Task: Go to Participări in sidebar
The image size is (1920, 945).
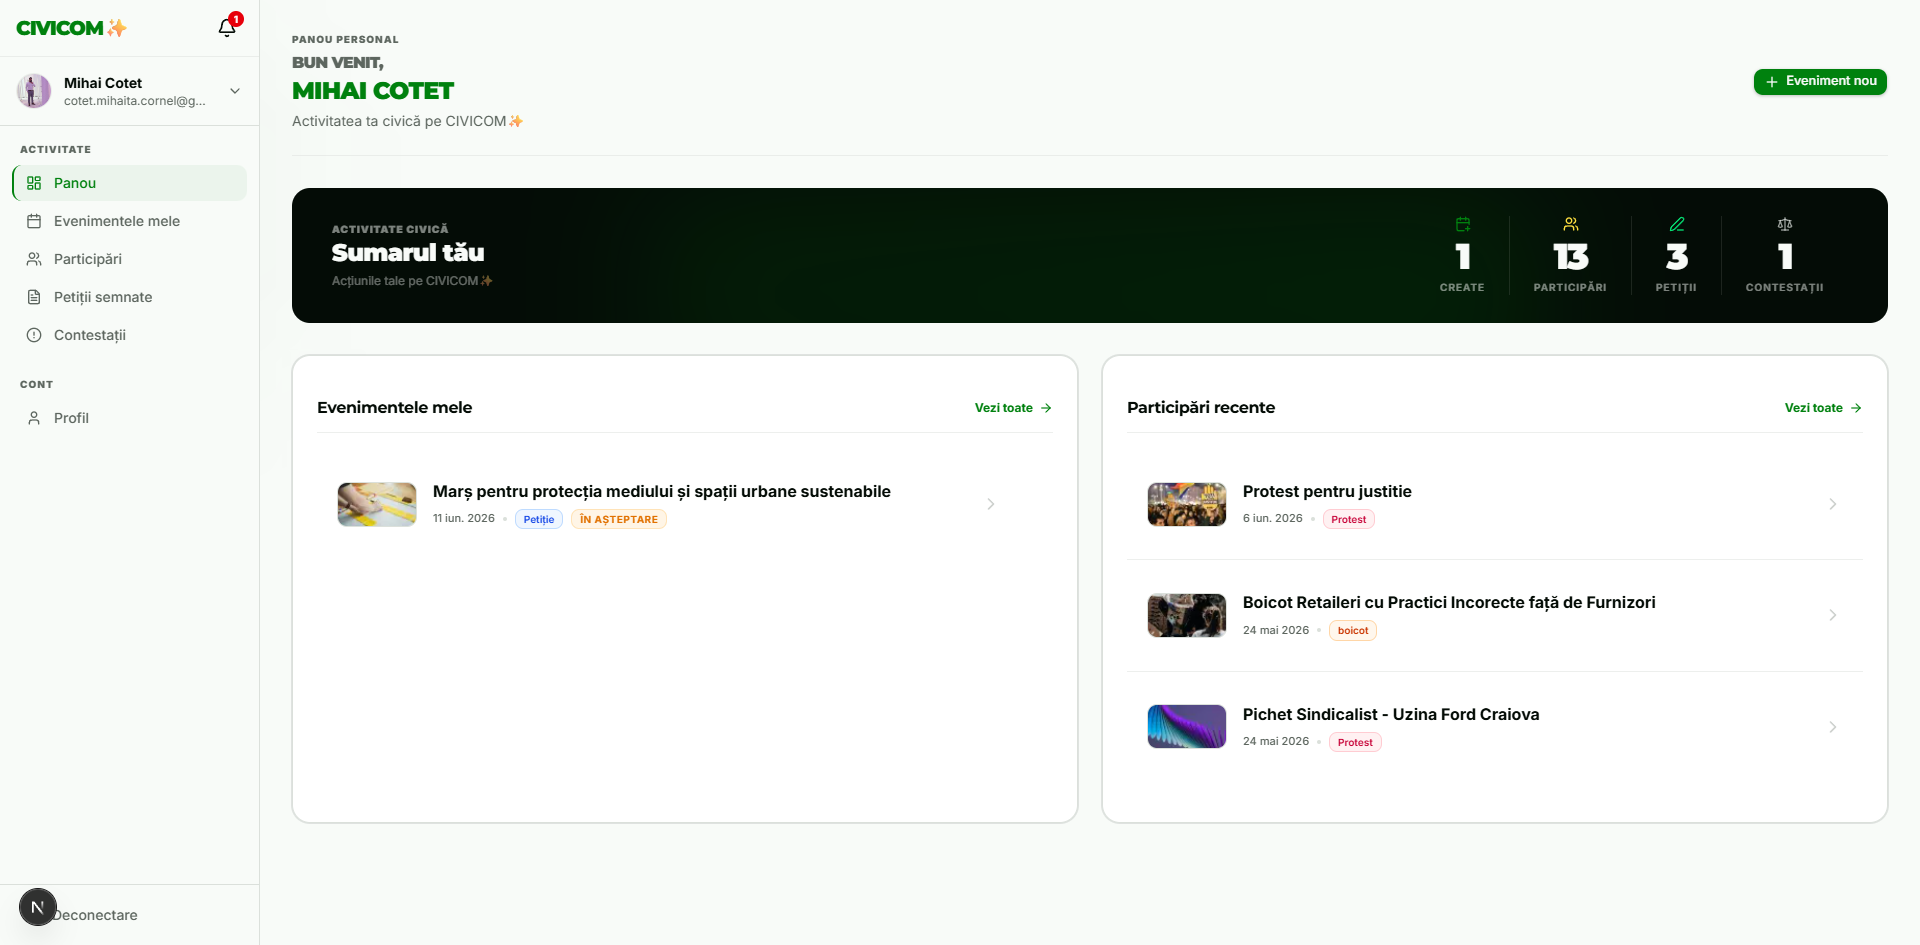Action: (x=130, y=259)
